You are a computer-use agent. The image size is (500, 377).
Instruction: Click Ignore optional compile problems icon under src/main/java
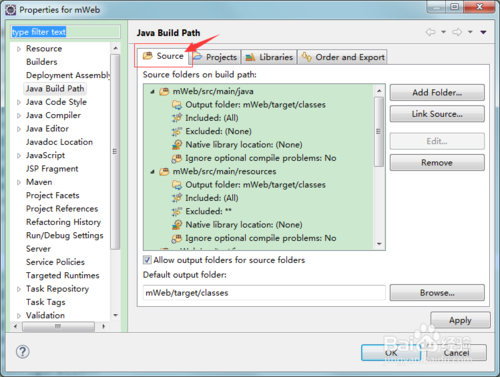point(177,158)
